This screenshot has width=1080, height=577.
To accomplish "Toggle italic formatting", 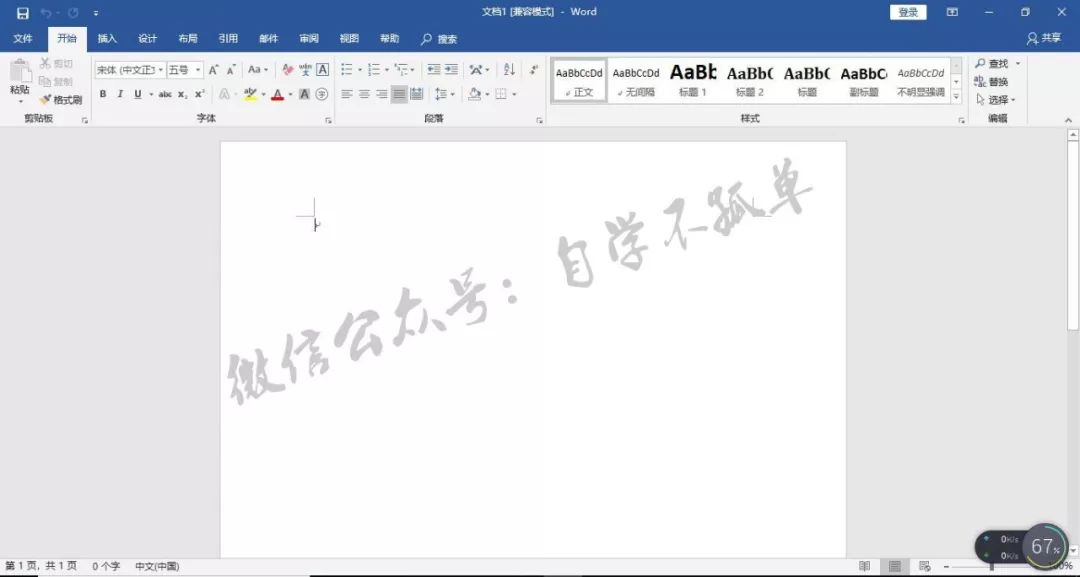I will point(120,94).
